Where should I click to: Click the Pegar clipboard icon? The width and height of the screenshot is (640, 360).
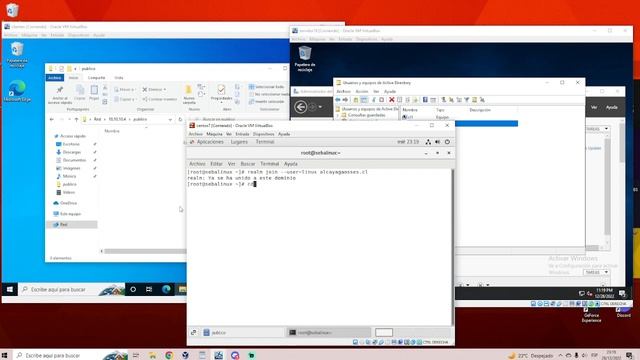94,90
